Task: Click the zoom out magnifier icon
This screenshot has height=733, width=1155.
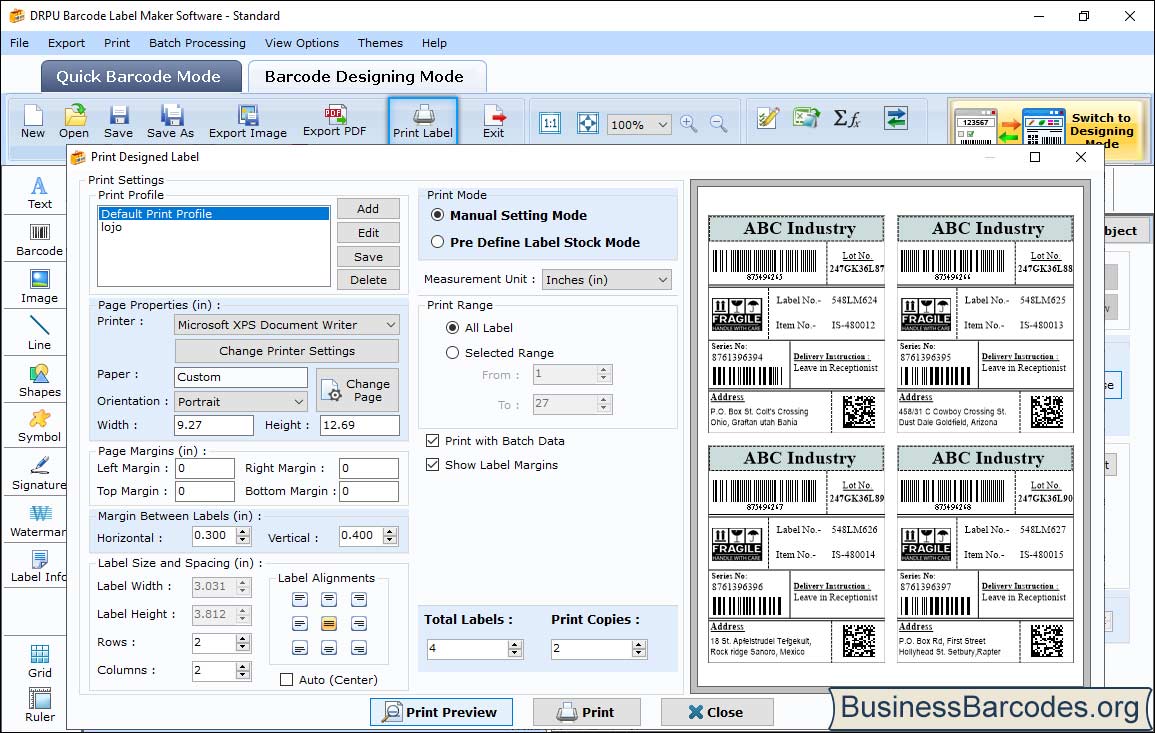Action: tap(718, 123)
